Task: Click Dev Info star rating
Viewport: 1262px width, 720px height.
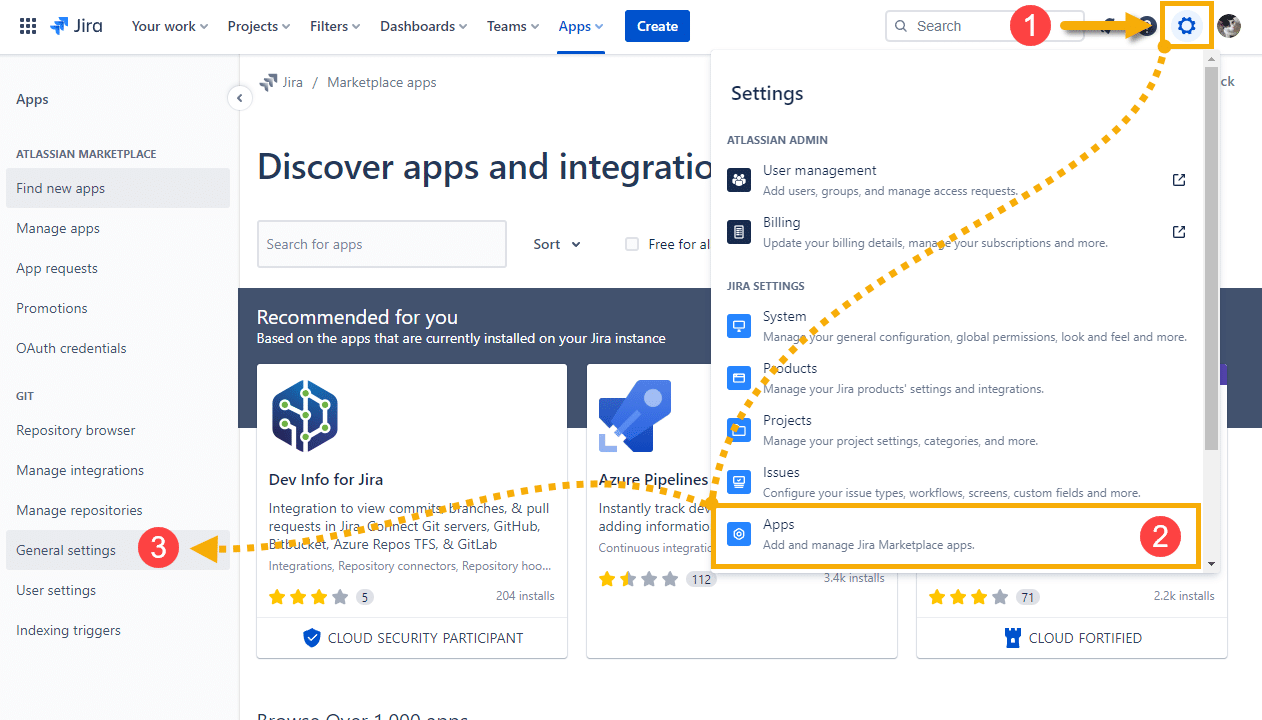Action: 308,597
